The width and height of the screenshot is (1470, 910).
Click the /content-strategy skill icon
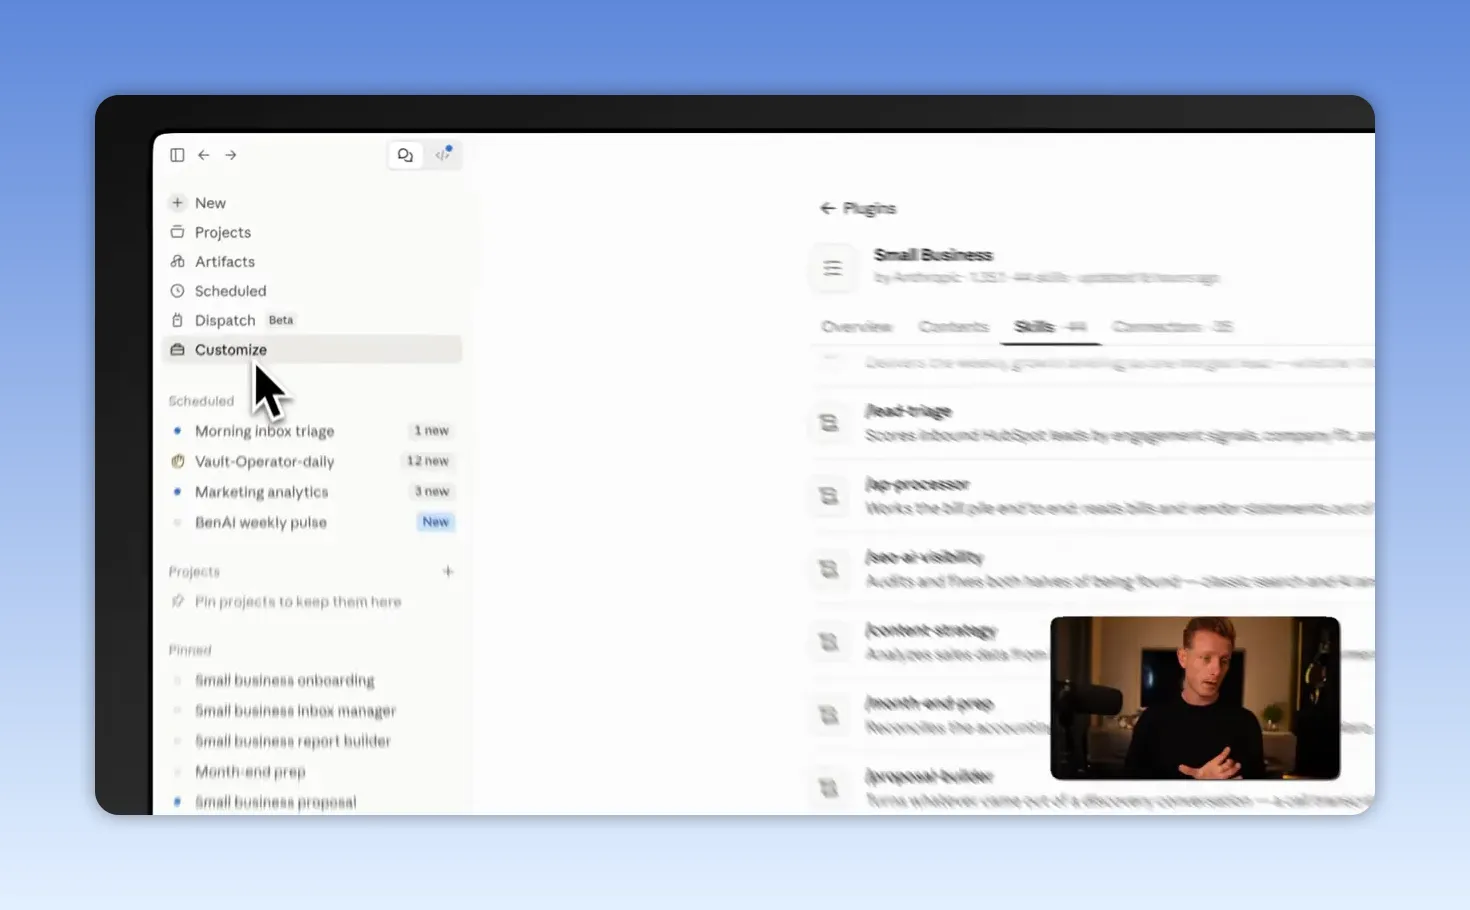(x=829, y=642)
